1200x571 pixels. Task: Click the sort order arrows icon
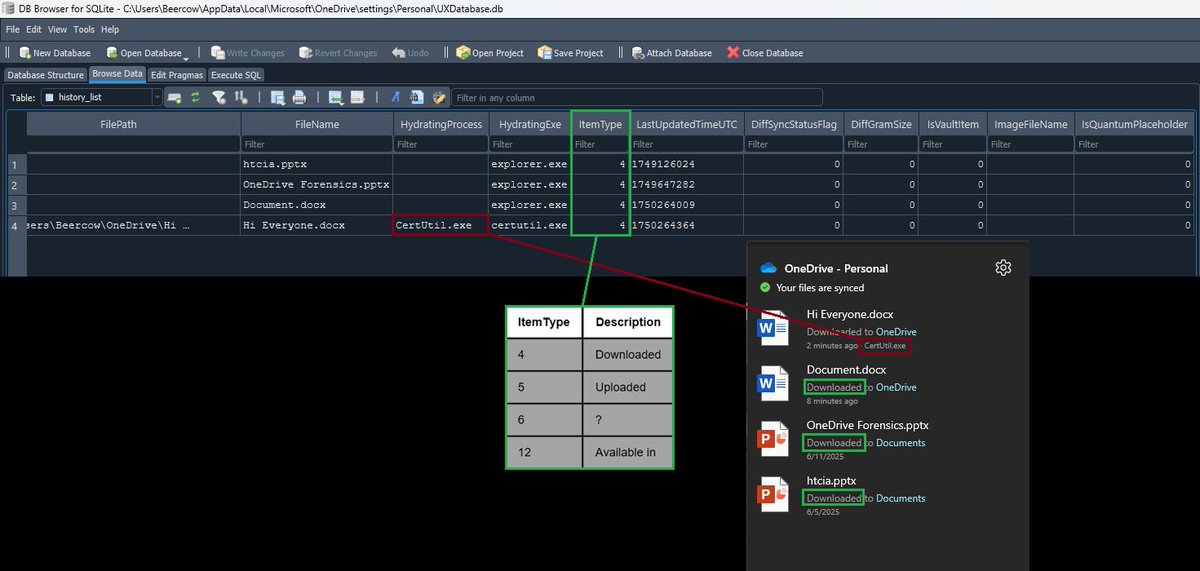click(241, 97)
